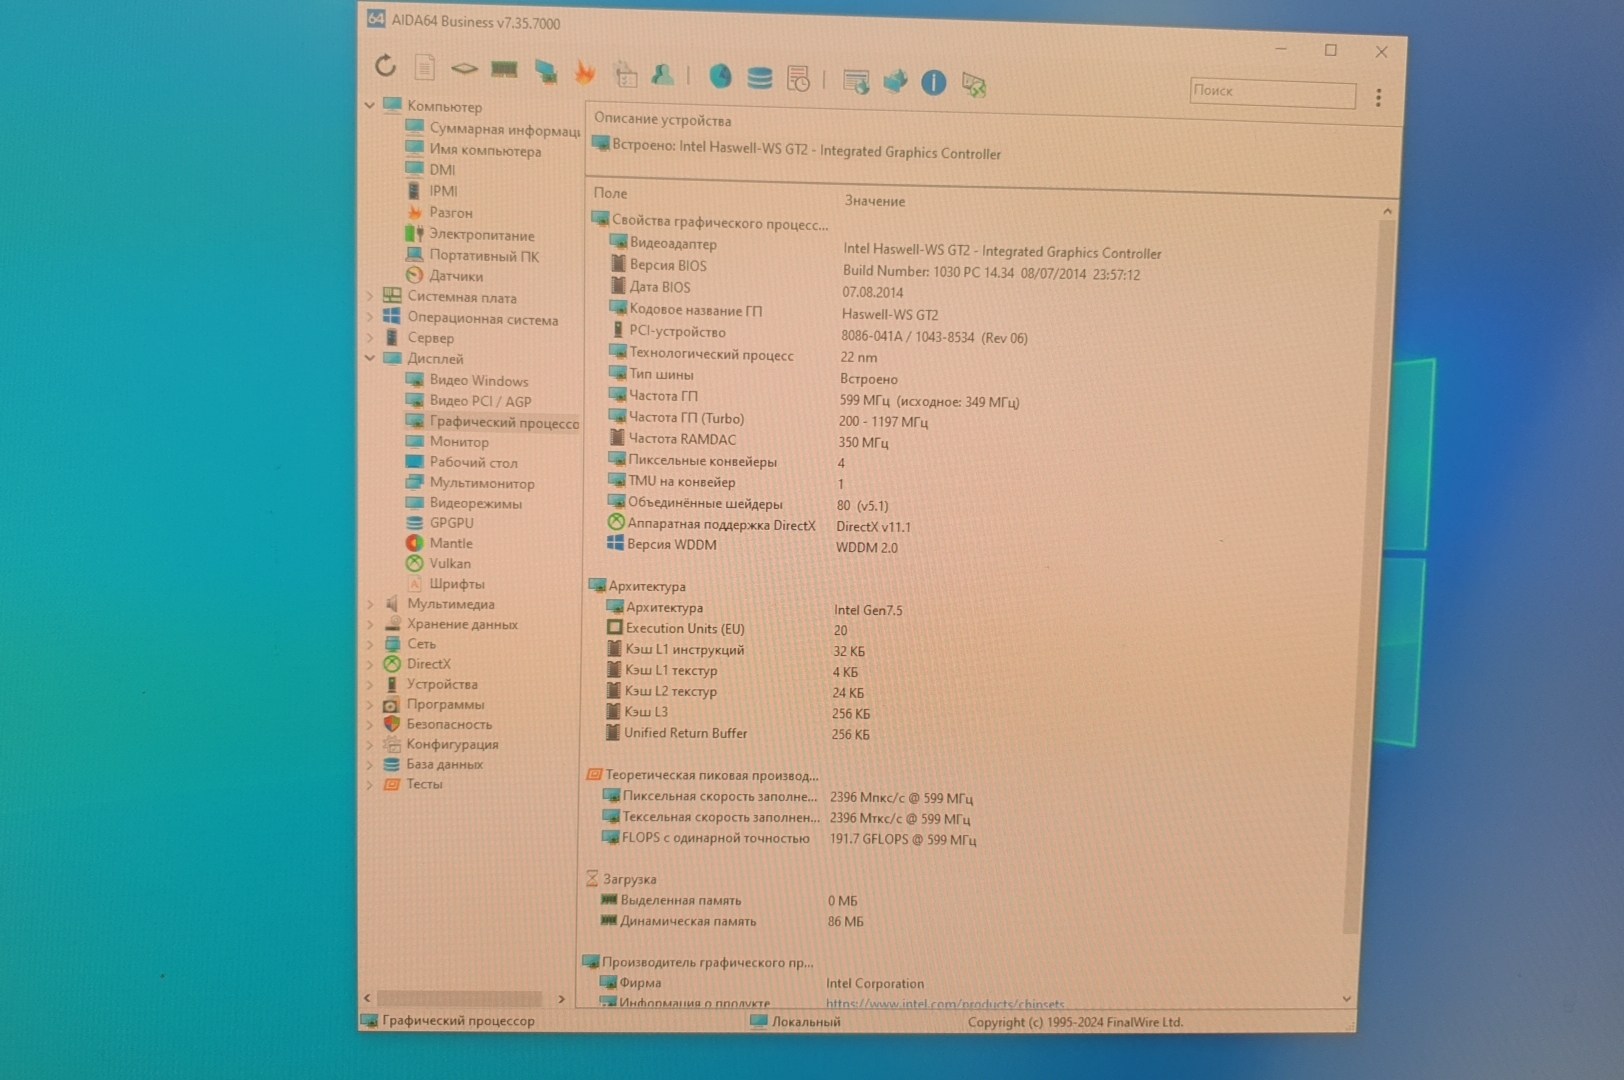Click the user profile toolbar icon
1624x1080 pixels.
662,75
